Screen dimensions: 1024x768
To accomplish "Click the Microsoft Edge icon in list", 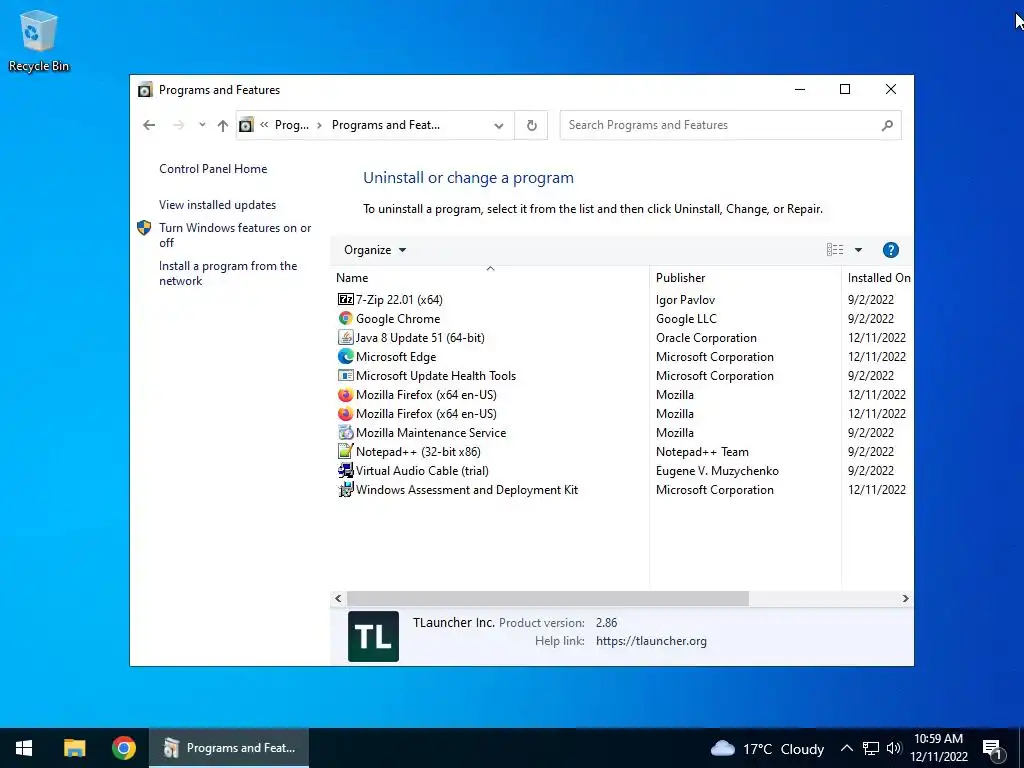I will 345,357.
